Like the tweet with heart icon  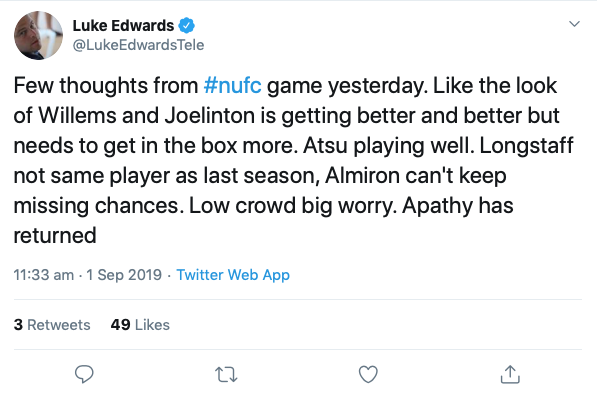[368, 374]
